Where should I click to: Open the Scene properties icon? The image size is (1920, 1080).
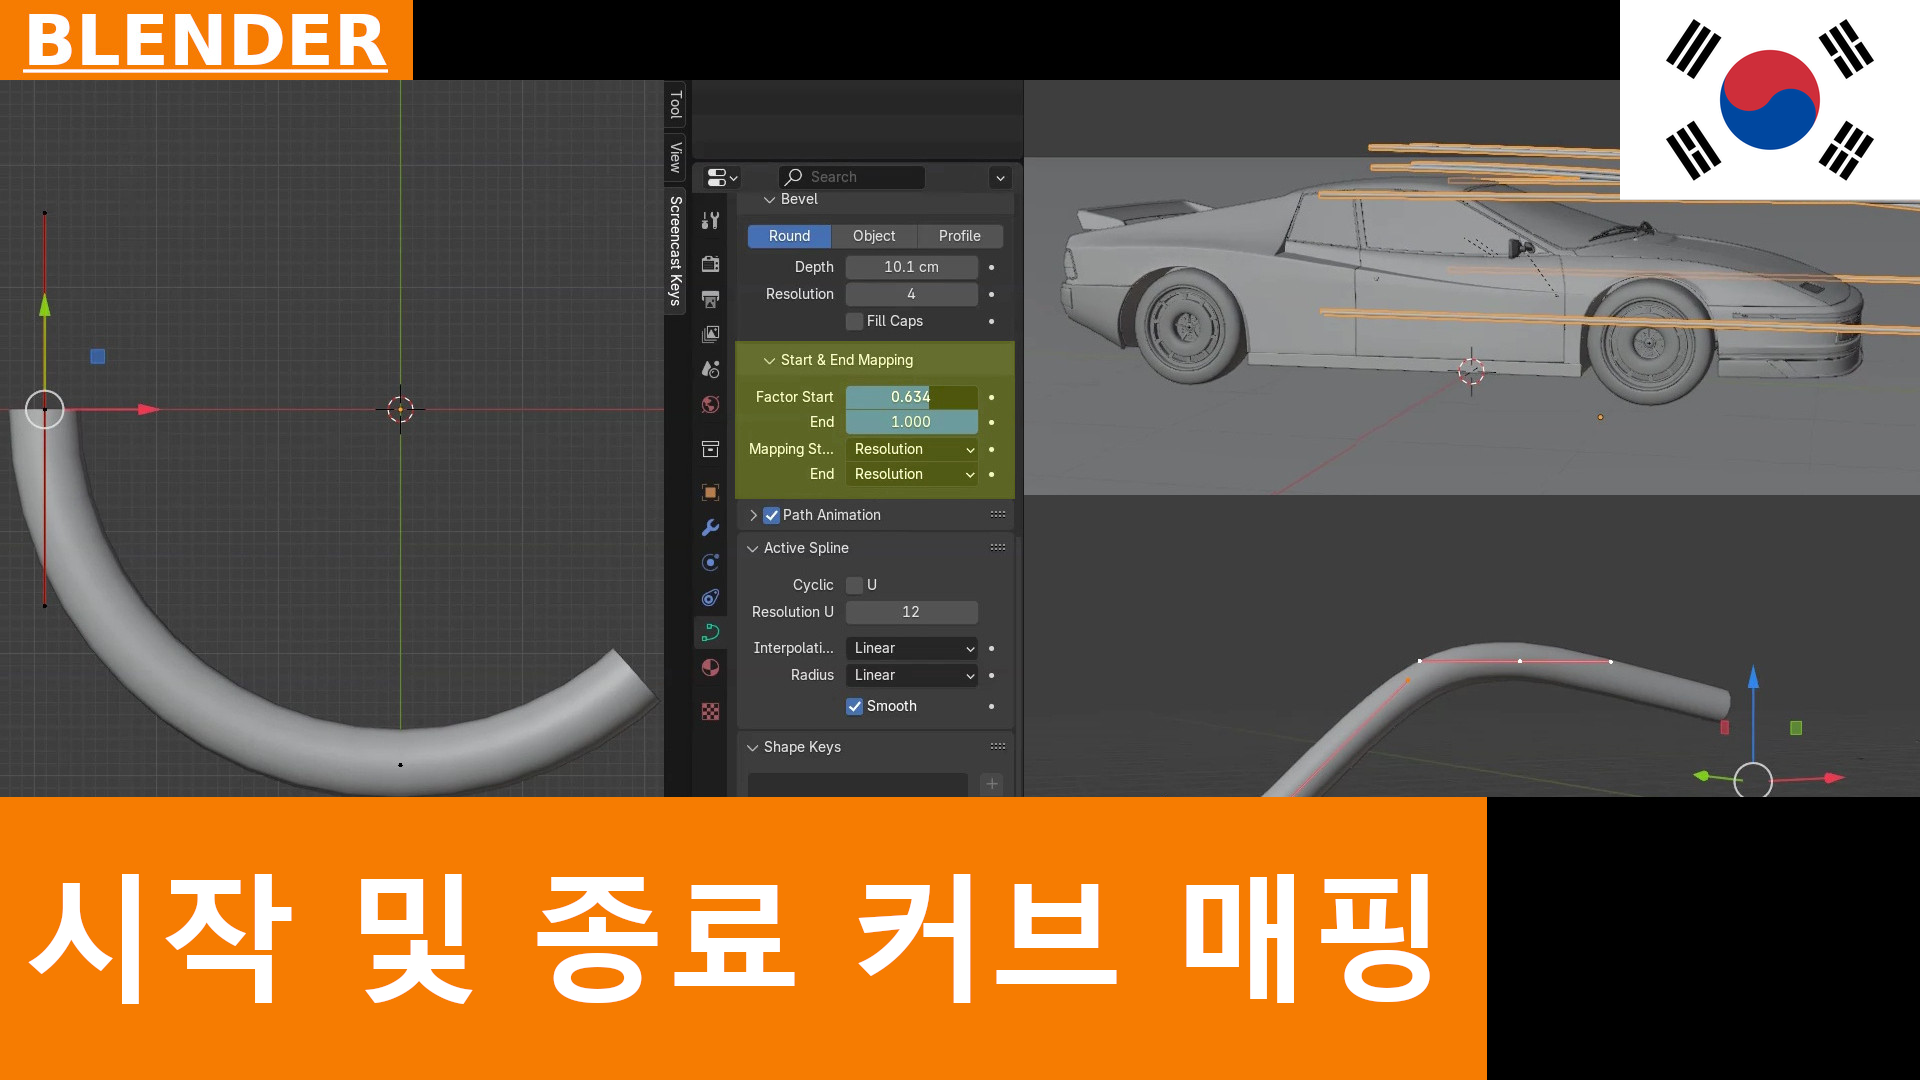pyautogui.click(x=711, y=369)
